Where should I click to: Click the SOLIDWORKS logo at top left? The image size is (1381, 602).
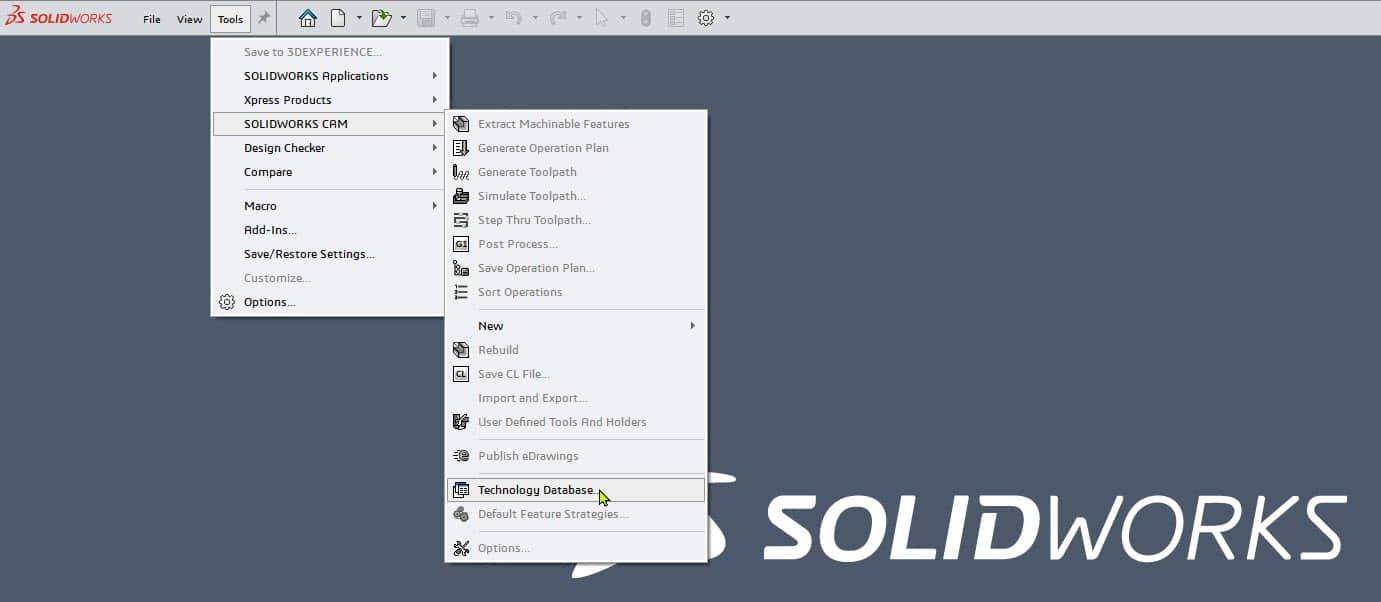click(x=58, y=18)
